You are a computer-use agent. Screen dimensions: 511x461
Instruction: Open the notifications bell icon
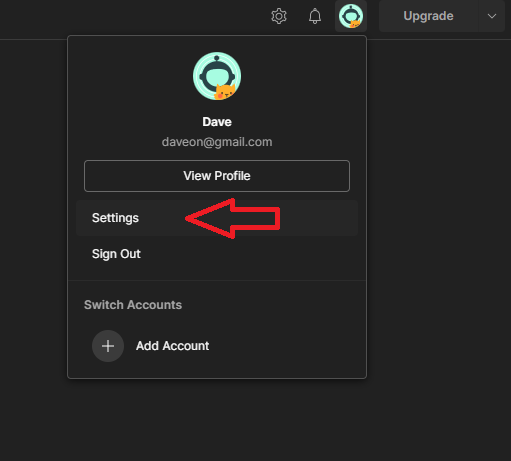tap(315, 16)
